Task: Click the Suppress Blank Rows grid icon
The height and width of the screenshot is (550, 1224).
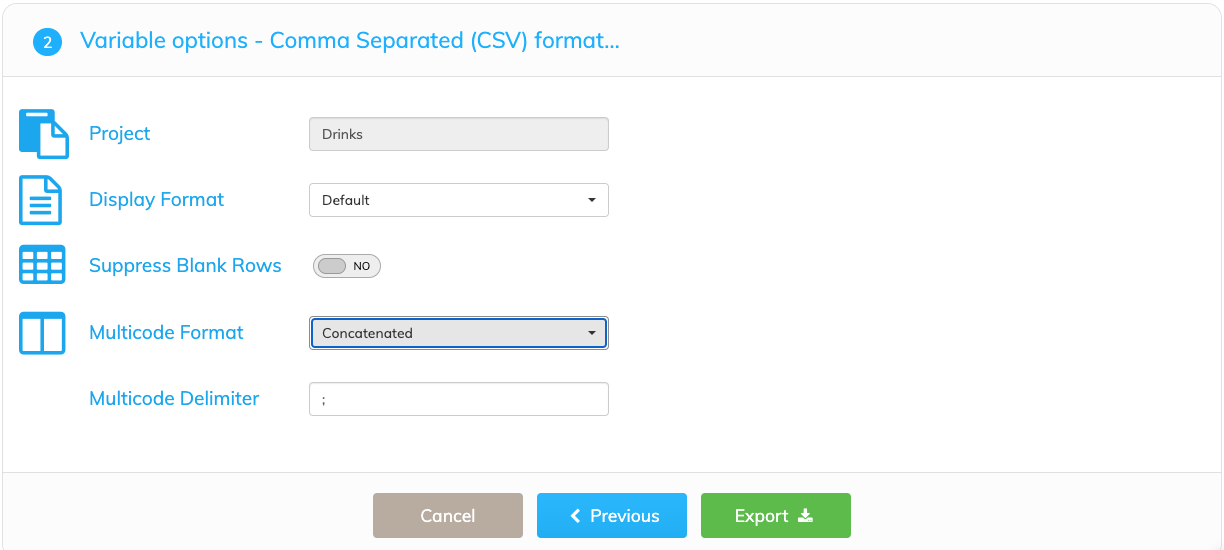Action: coord(42,266)
